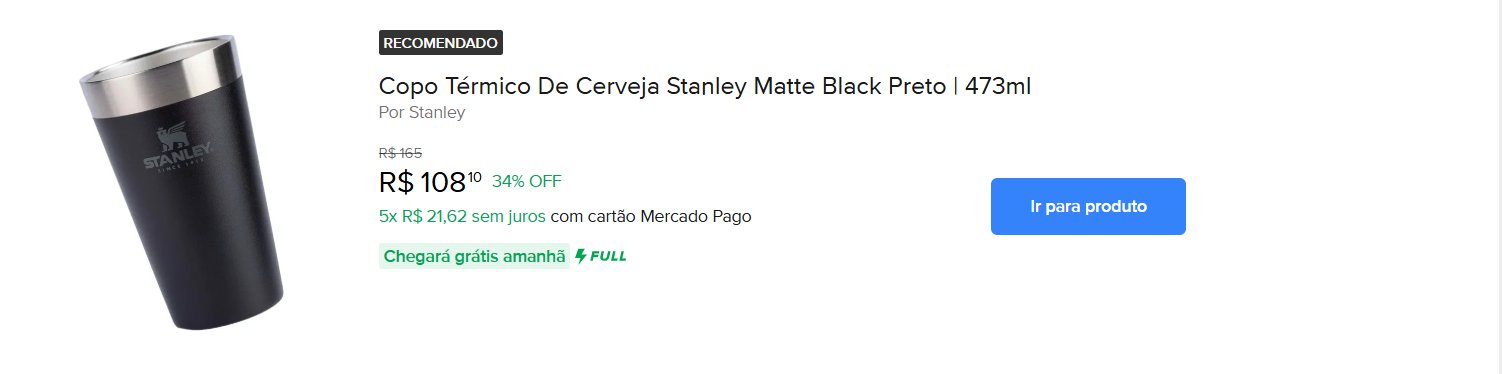This screenshot has width=1502, height=374.
Task: Click the FULL lightning bolt icon
Action: click(581, 256)
